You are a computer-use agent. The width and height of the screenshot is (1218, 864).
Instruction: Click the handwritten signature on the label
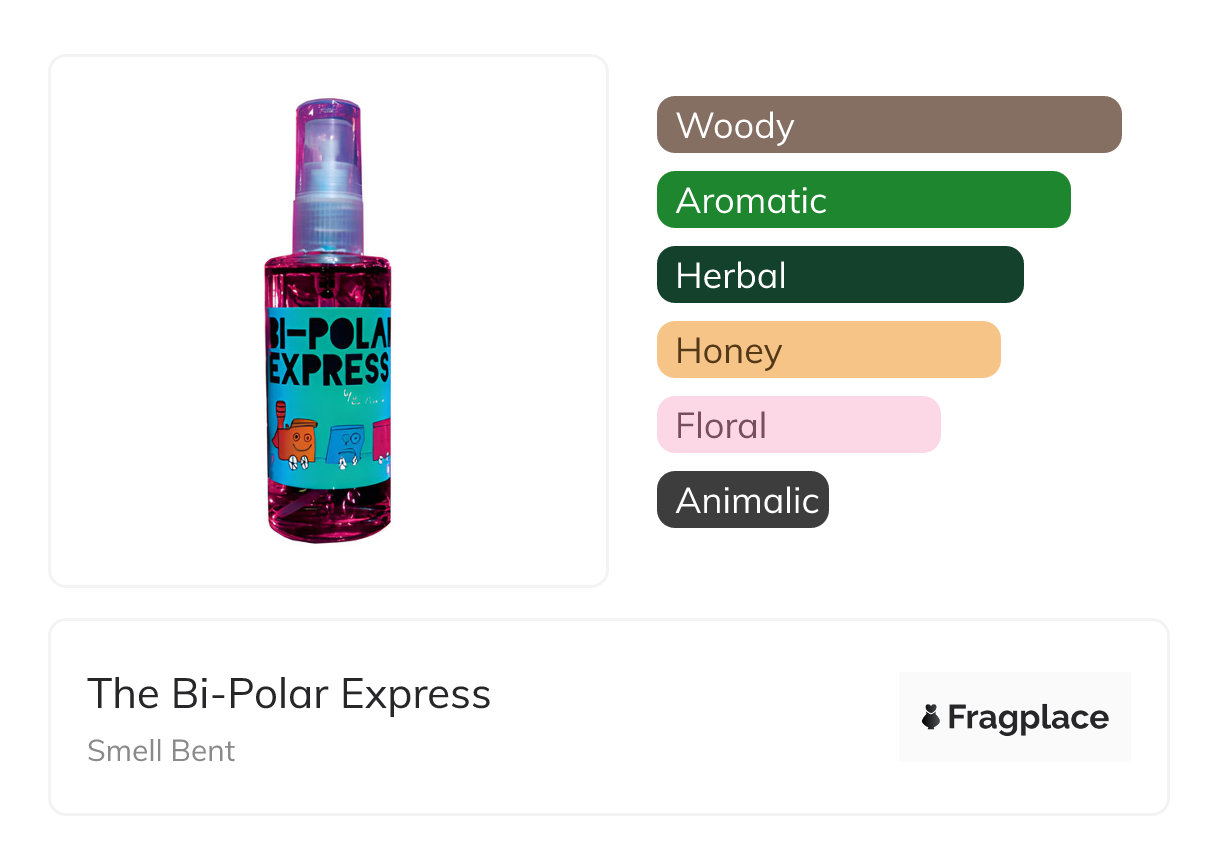[356, 401]
